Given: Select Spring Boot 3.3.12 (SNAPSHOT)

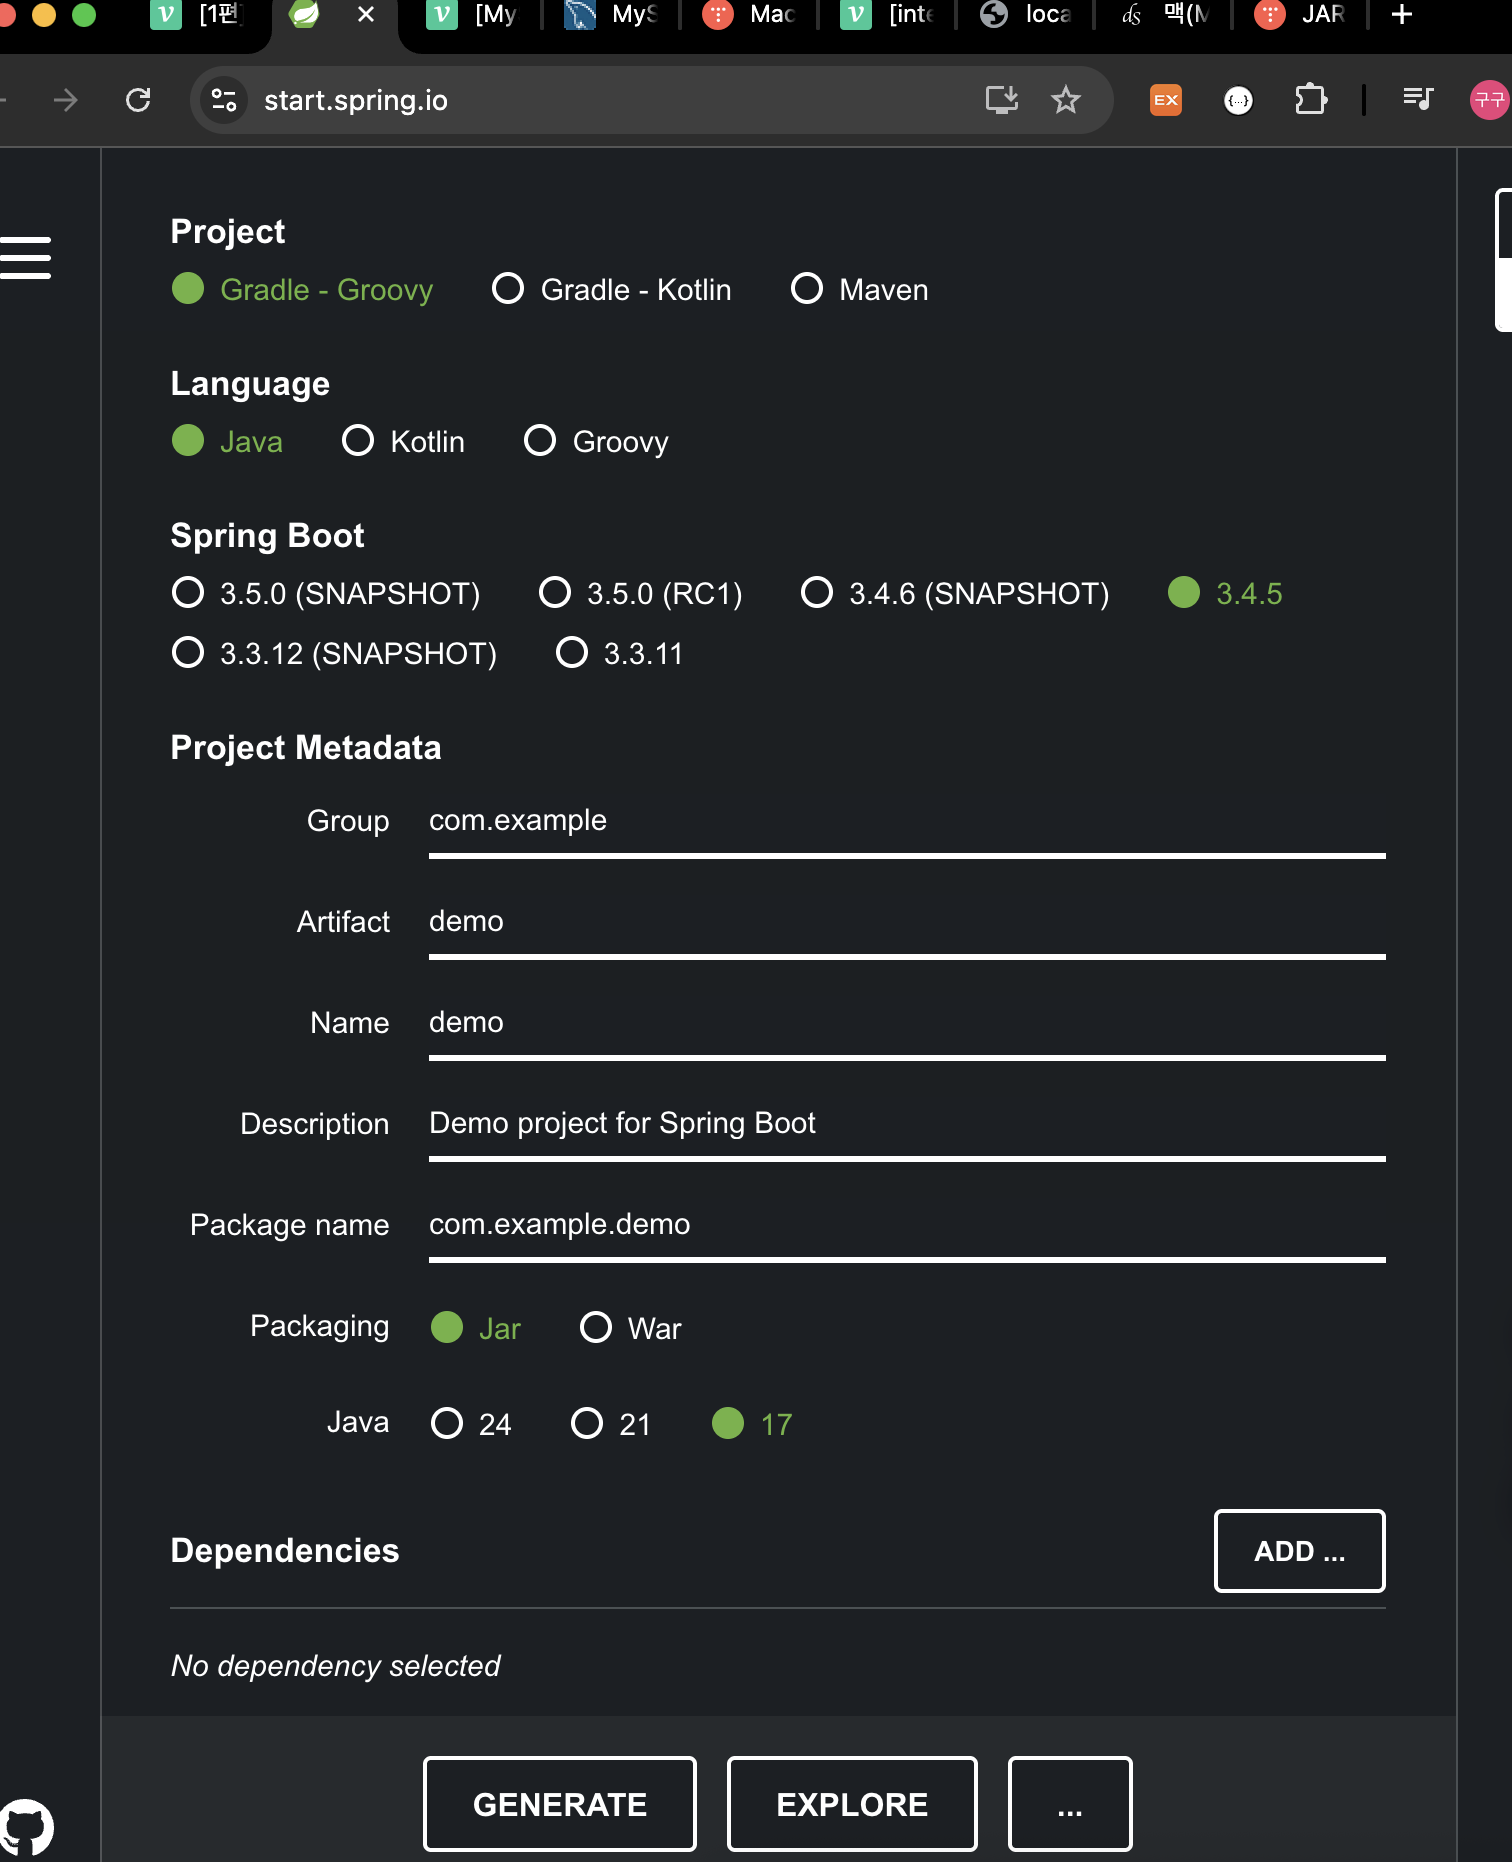Looking at the screenshot, I should [335, 654].
